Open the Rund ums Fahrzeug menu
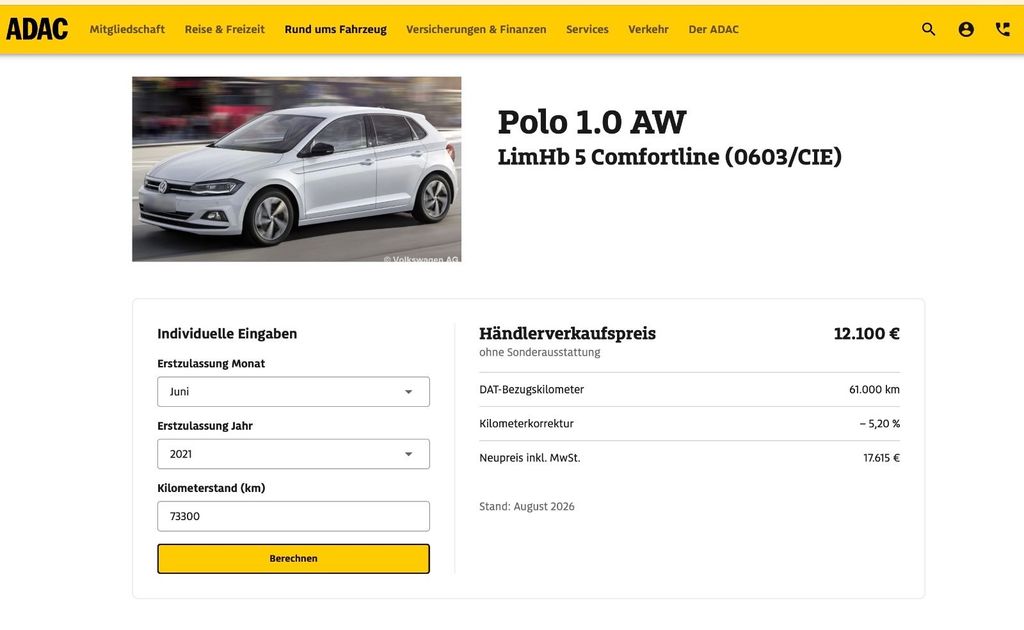 tap(336, 29)
